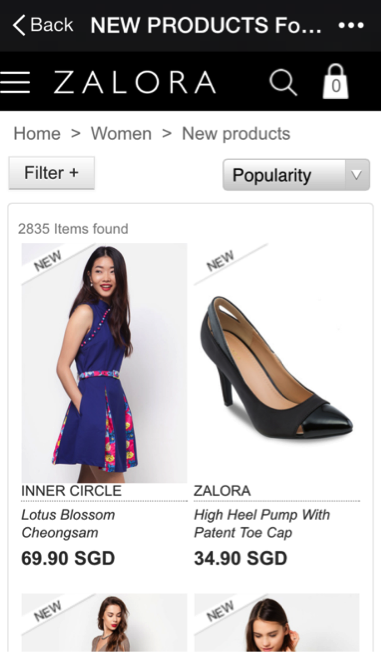View the blue cheongsam dress photo
382x652 pixels.
104,363
